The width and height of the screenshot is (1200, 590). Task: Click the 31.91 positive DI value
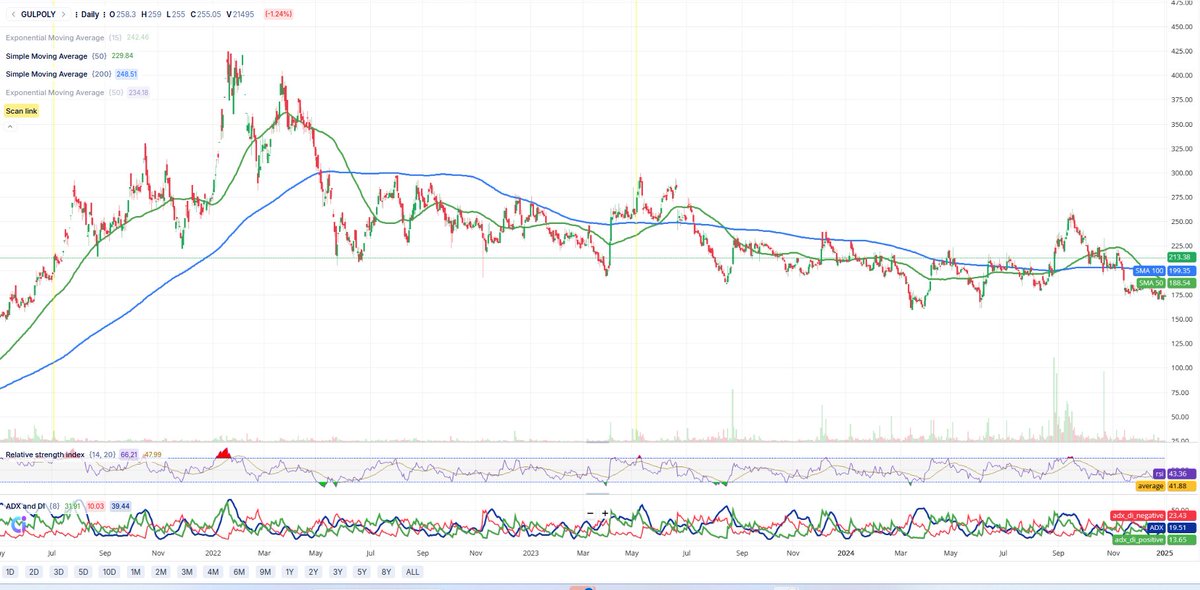click(73, 506)
